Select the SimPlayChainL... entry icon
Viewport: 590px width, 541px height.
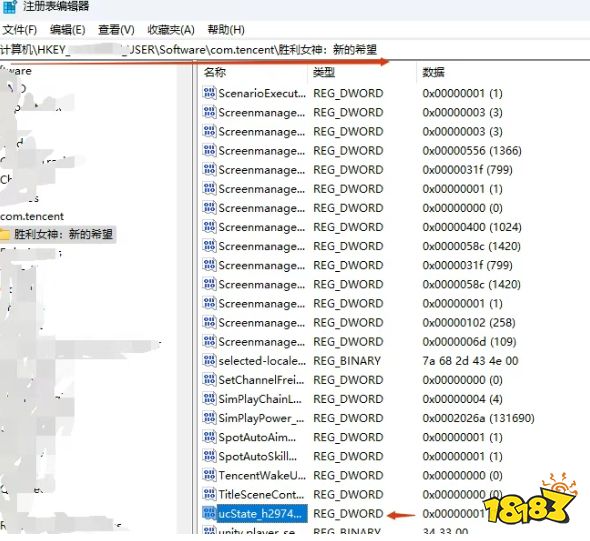[209, 398]
